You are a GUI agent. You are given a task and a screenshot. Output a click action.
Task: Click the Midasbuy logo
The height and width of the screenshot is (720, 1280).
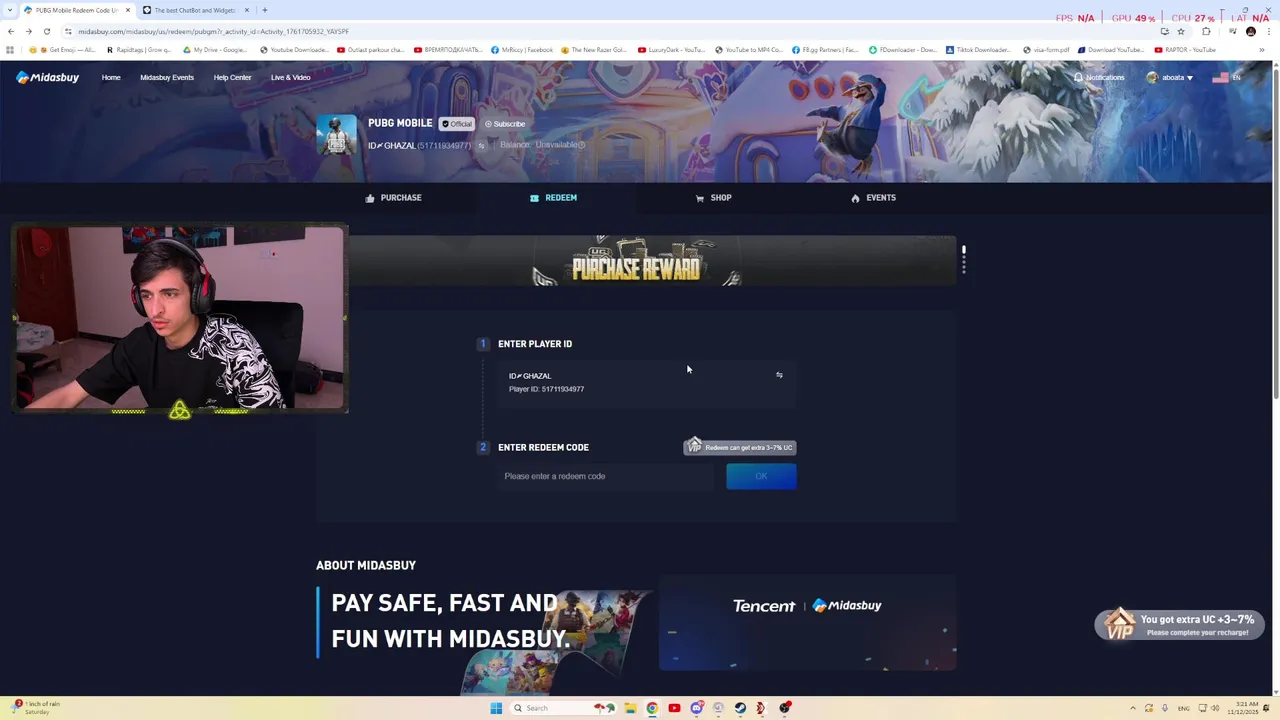pyautogui.click(x=47, y=77)
